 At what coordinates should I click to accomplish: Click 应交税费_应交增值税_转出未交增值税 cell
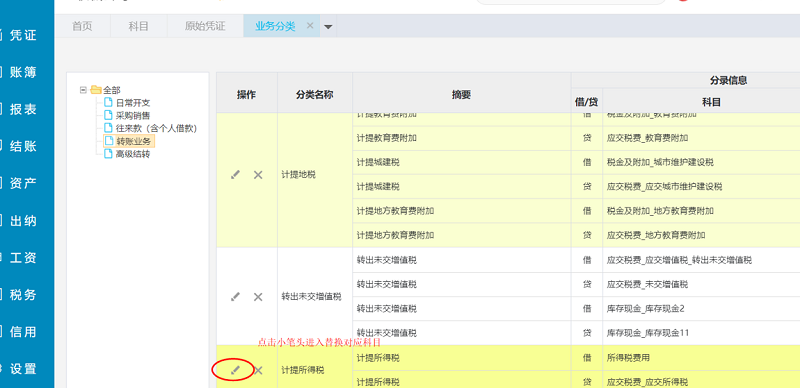pyautogui.click(x=702, y=260)
